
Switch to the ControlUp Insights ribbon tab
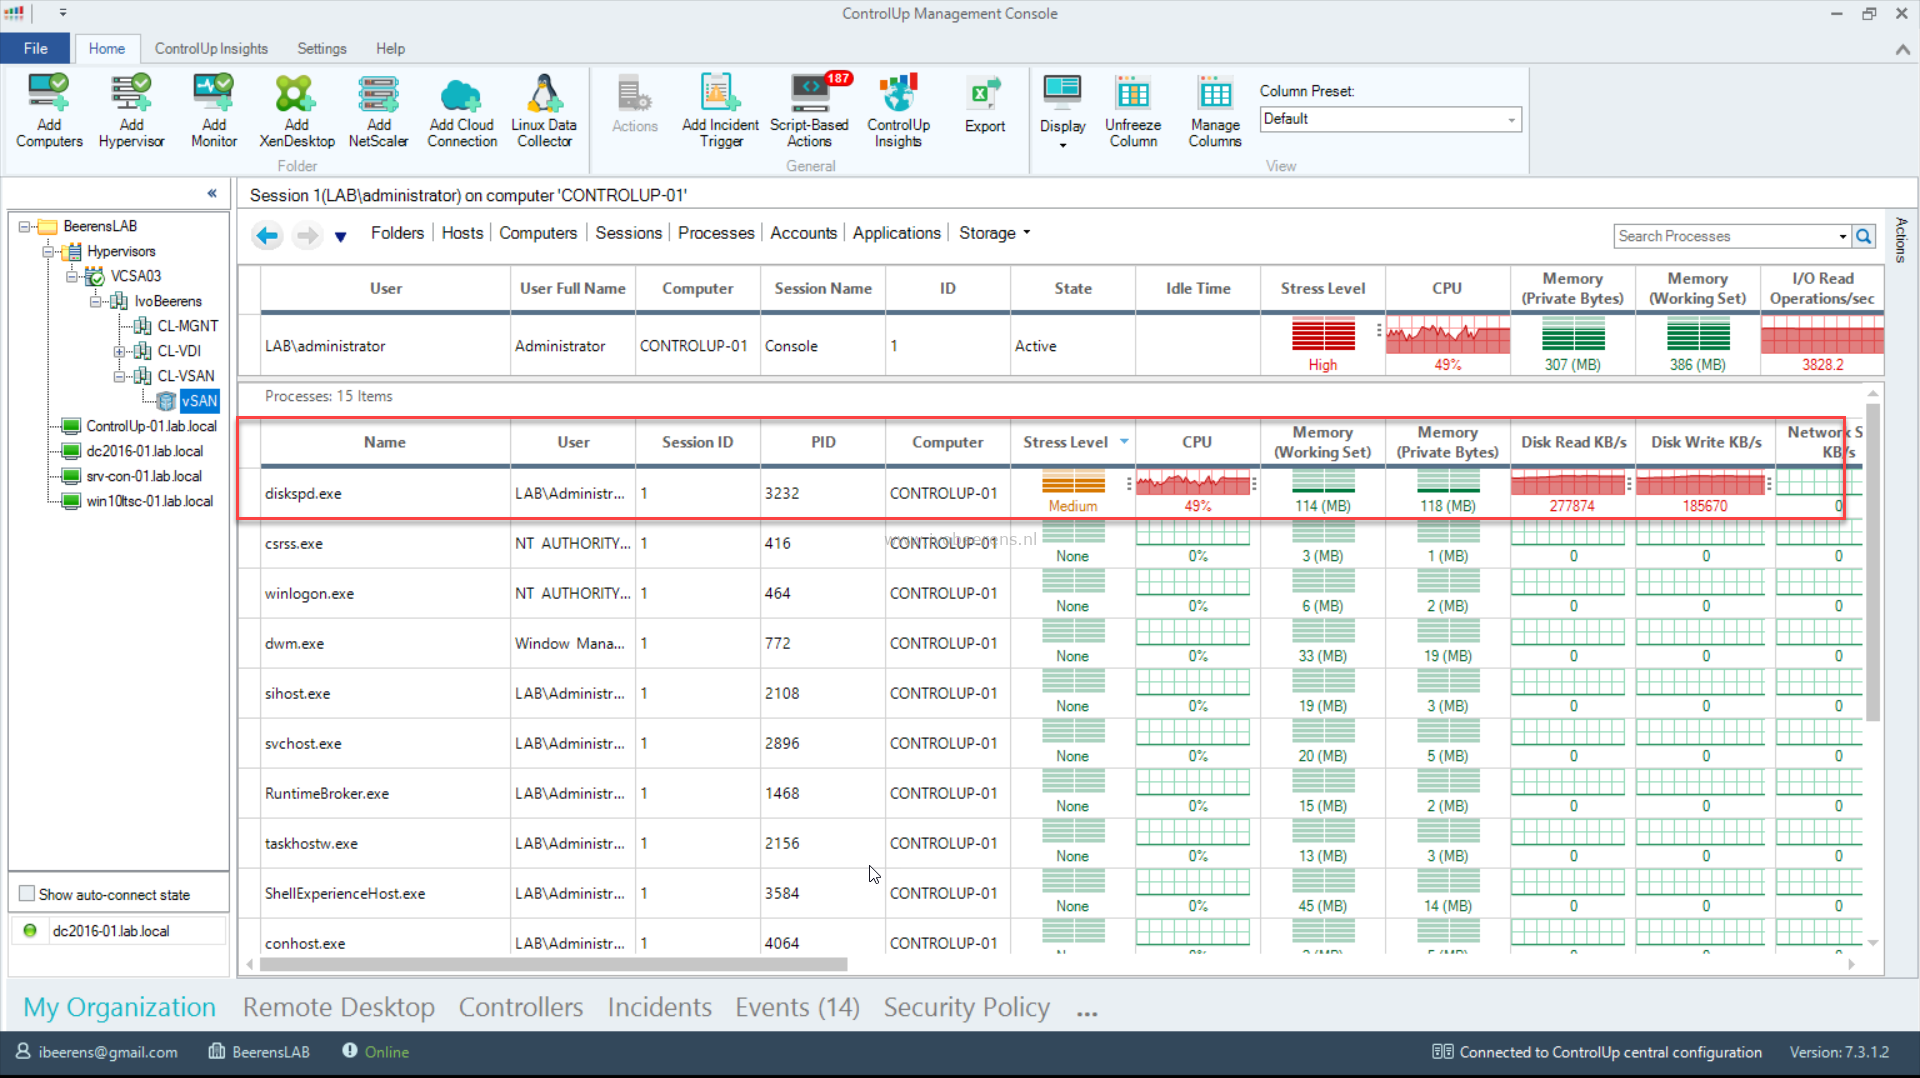[x=211, y=48]
